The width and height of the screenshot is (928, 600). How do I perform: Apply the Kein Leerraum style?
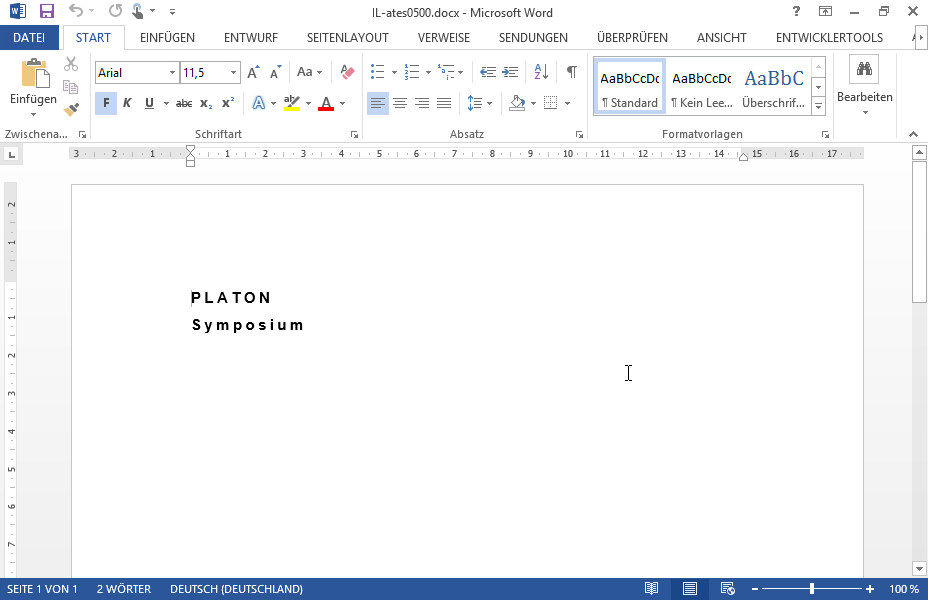[x=702, y=86]
